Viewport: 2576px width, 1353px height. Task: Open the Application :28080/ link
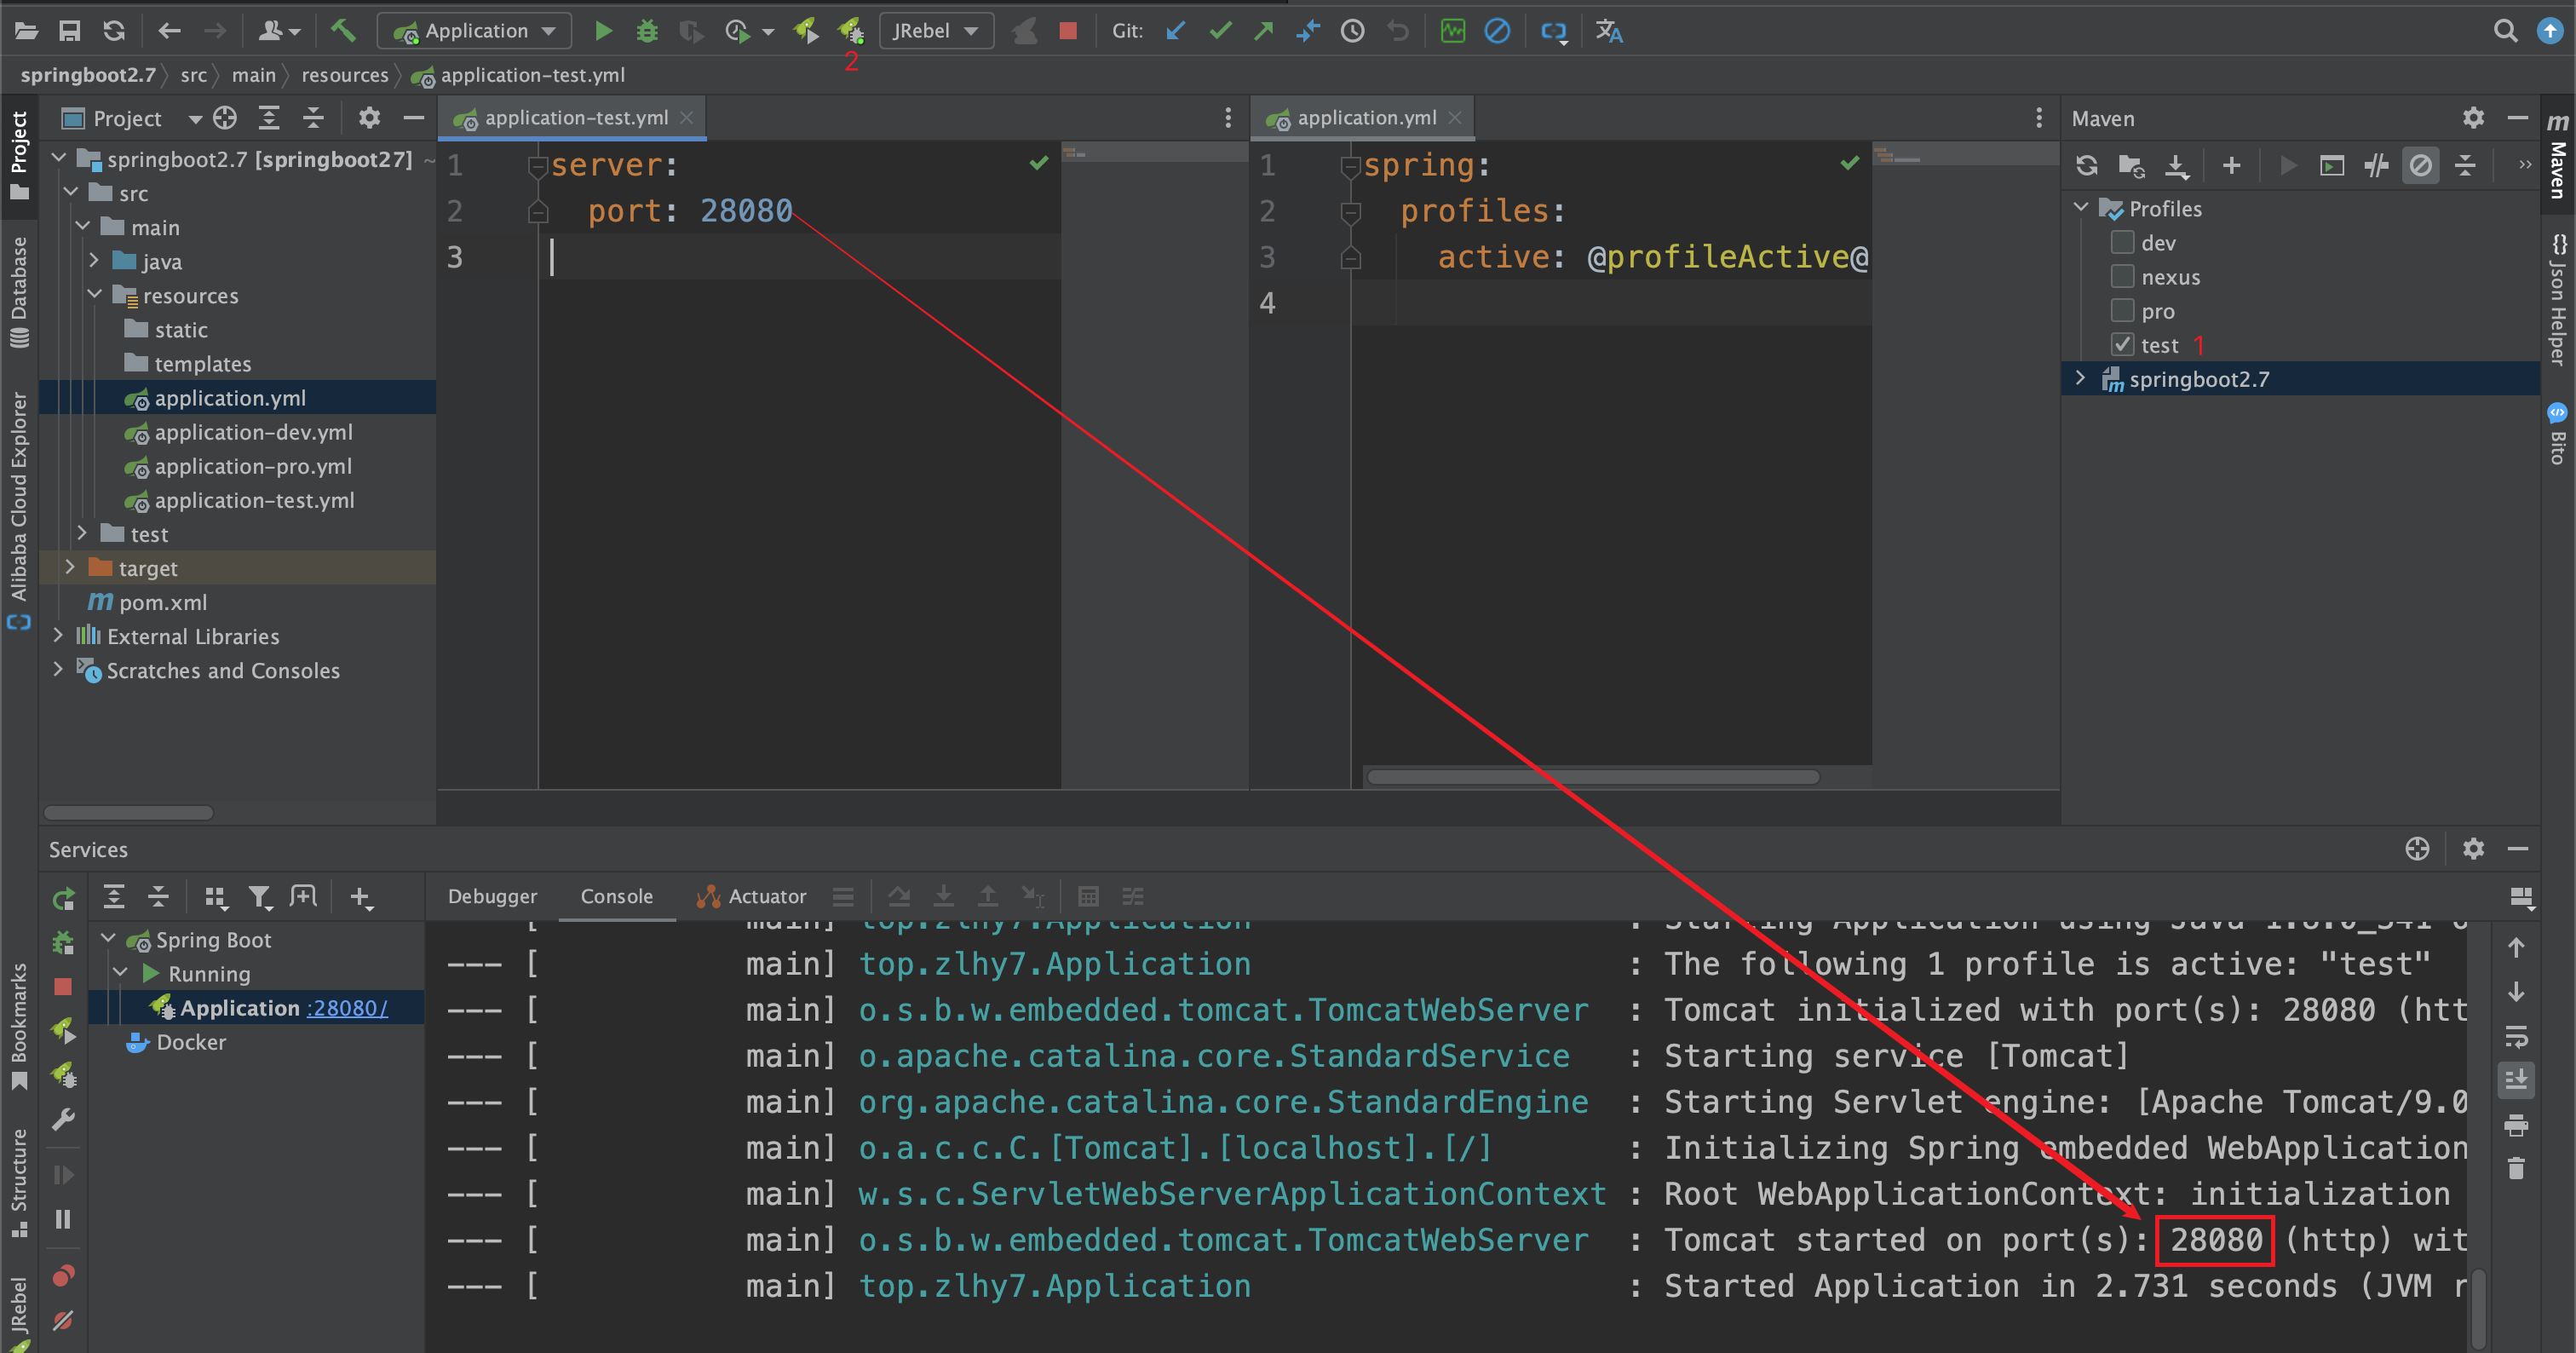tap(347, 1008)
